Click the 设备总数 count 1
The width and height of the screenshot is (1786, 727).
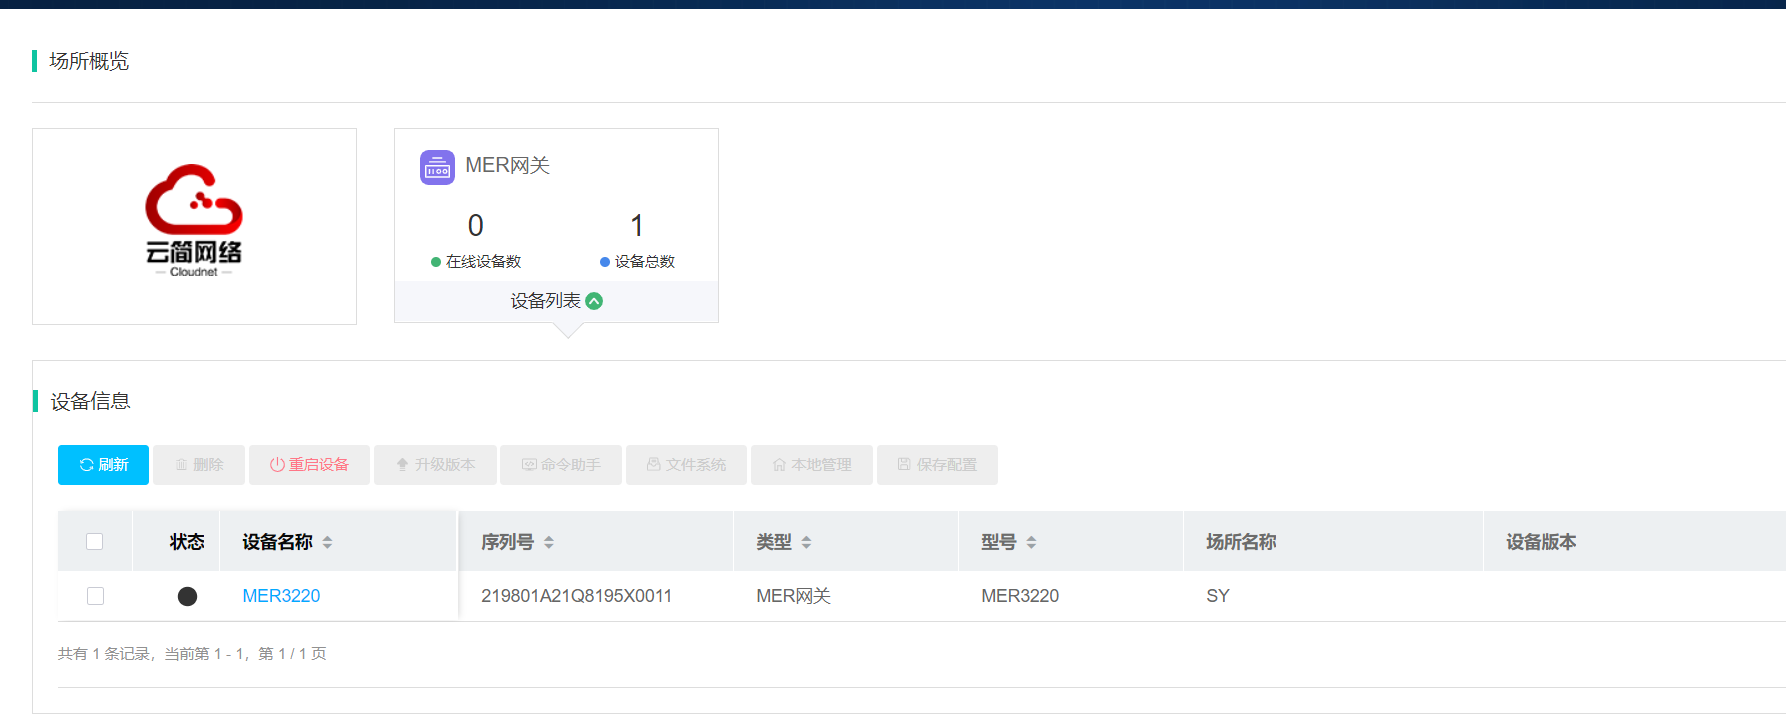[x=637, y=225]
